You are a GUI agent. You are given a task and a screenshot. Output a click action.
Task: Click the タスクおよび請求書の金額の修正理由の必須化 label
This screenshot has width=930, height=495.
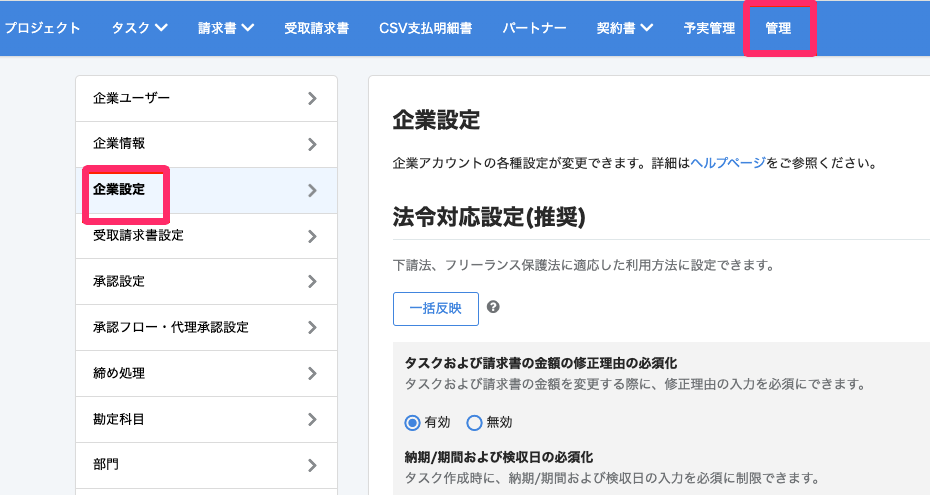tap(541, 363)
